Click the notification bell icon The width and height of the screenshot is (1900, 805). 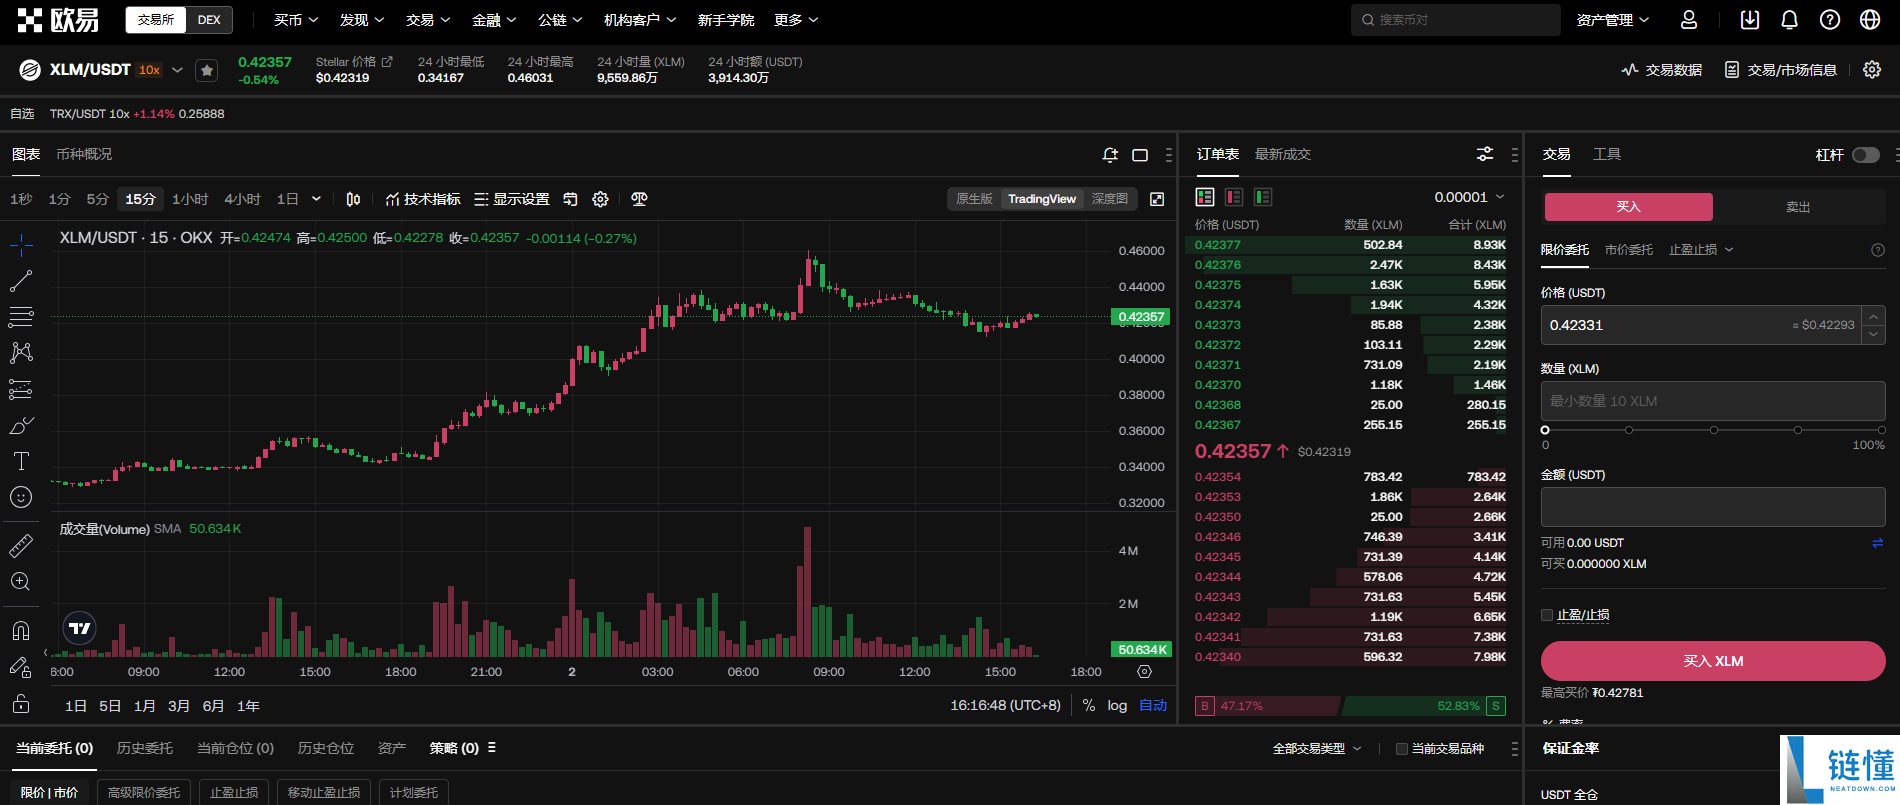[1790, 20]
